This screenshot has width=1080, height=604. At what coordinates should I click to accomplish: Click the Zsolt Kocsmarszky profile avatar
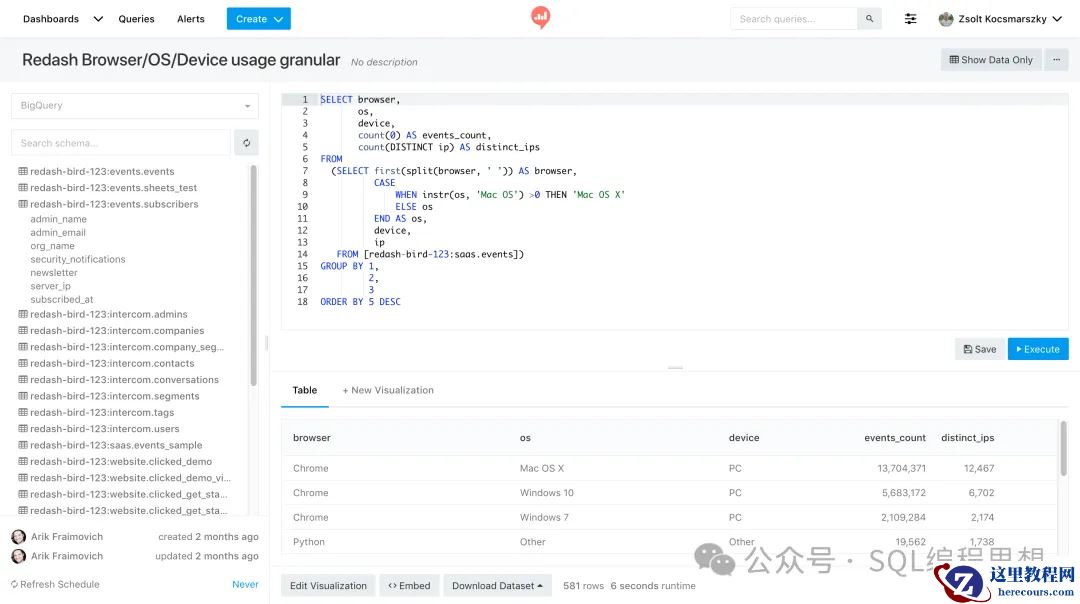pyautogui.click(x=946, y=19)
